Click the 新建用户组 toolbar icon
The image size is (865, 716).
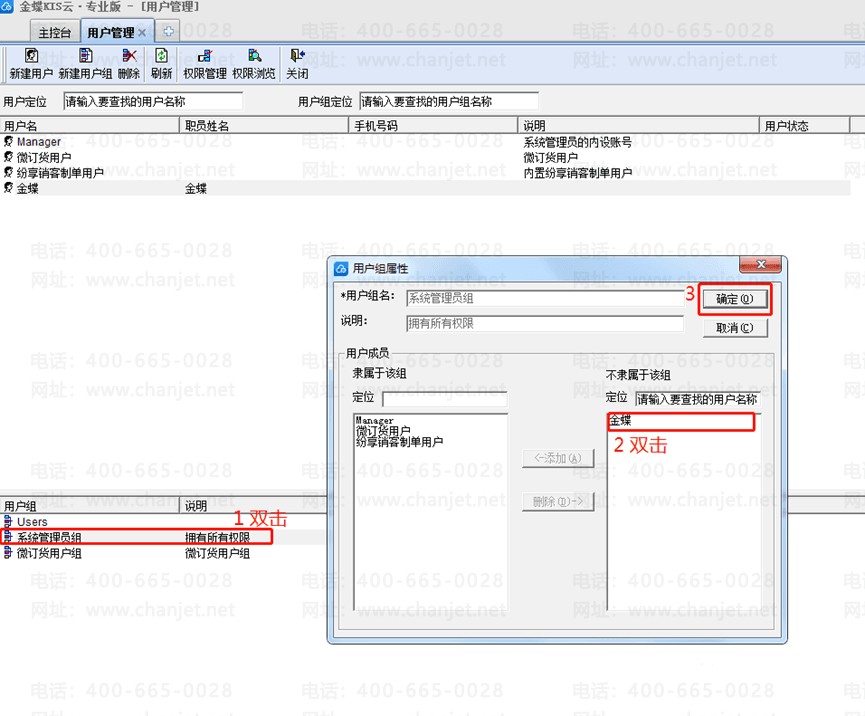click(x=85, y=57)
